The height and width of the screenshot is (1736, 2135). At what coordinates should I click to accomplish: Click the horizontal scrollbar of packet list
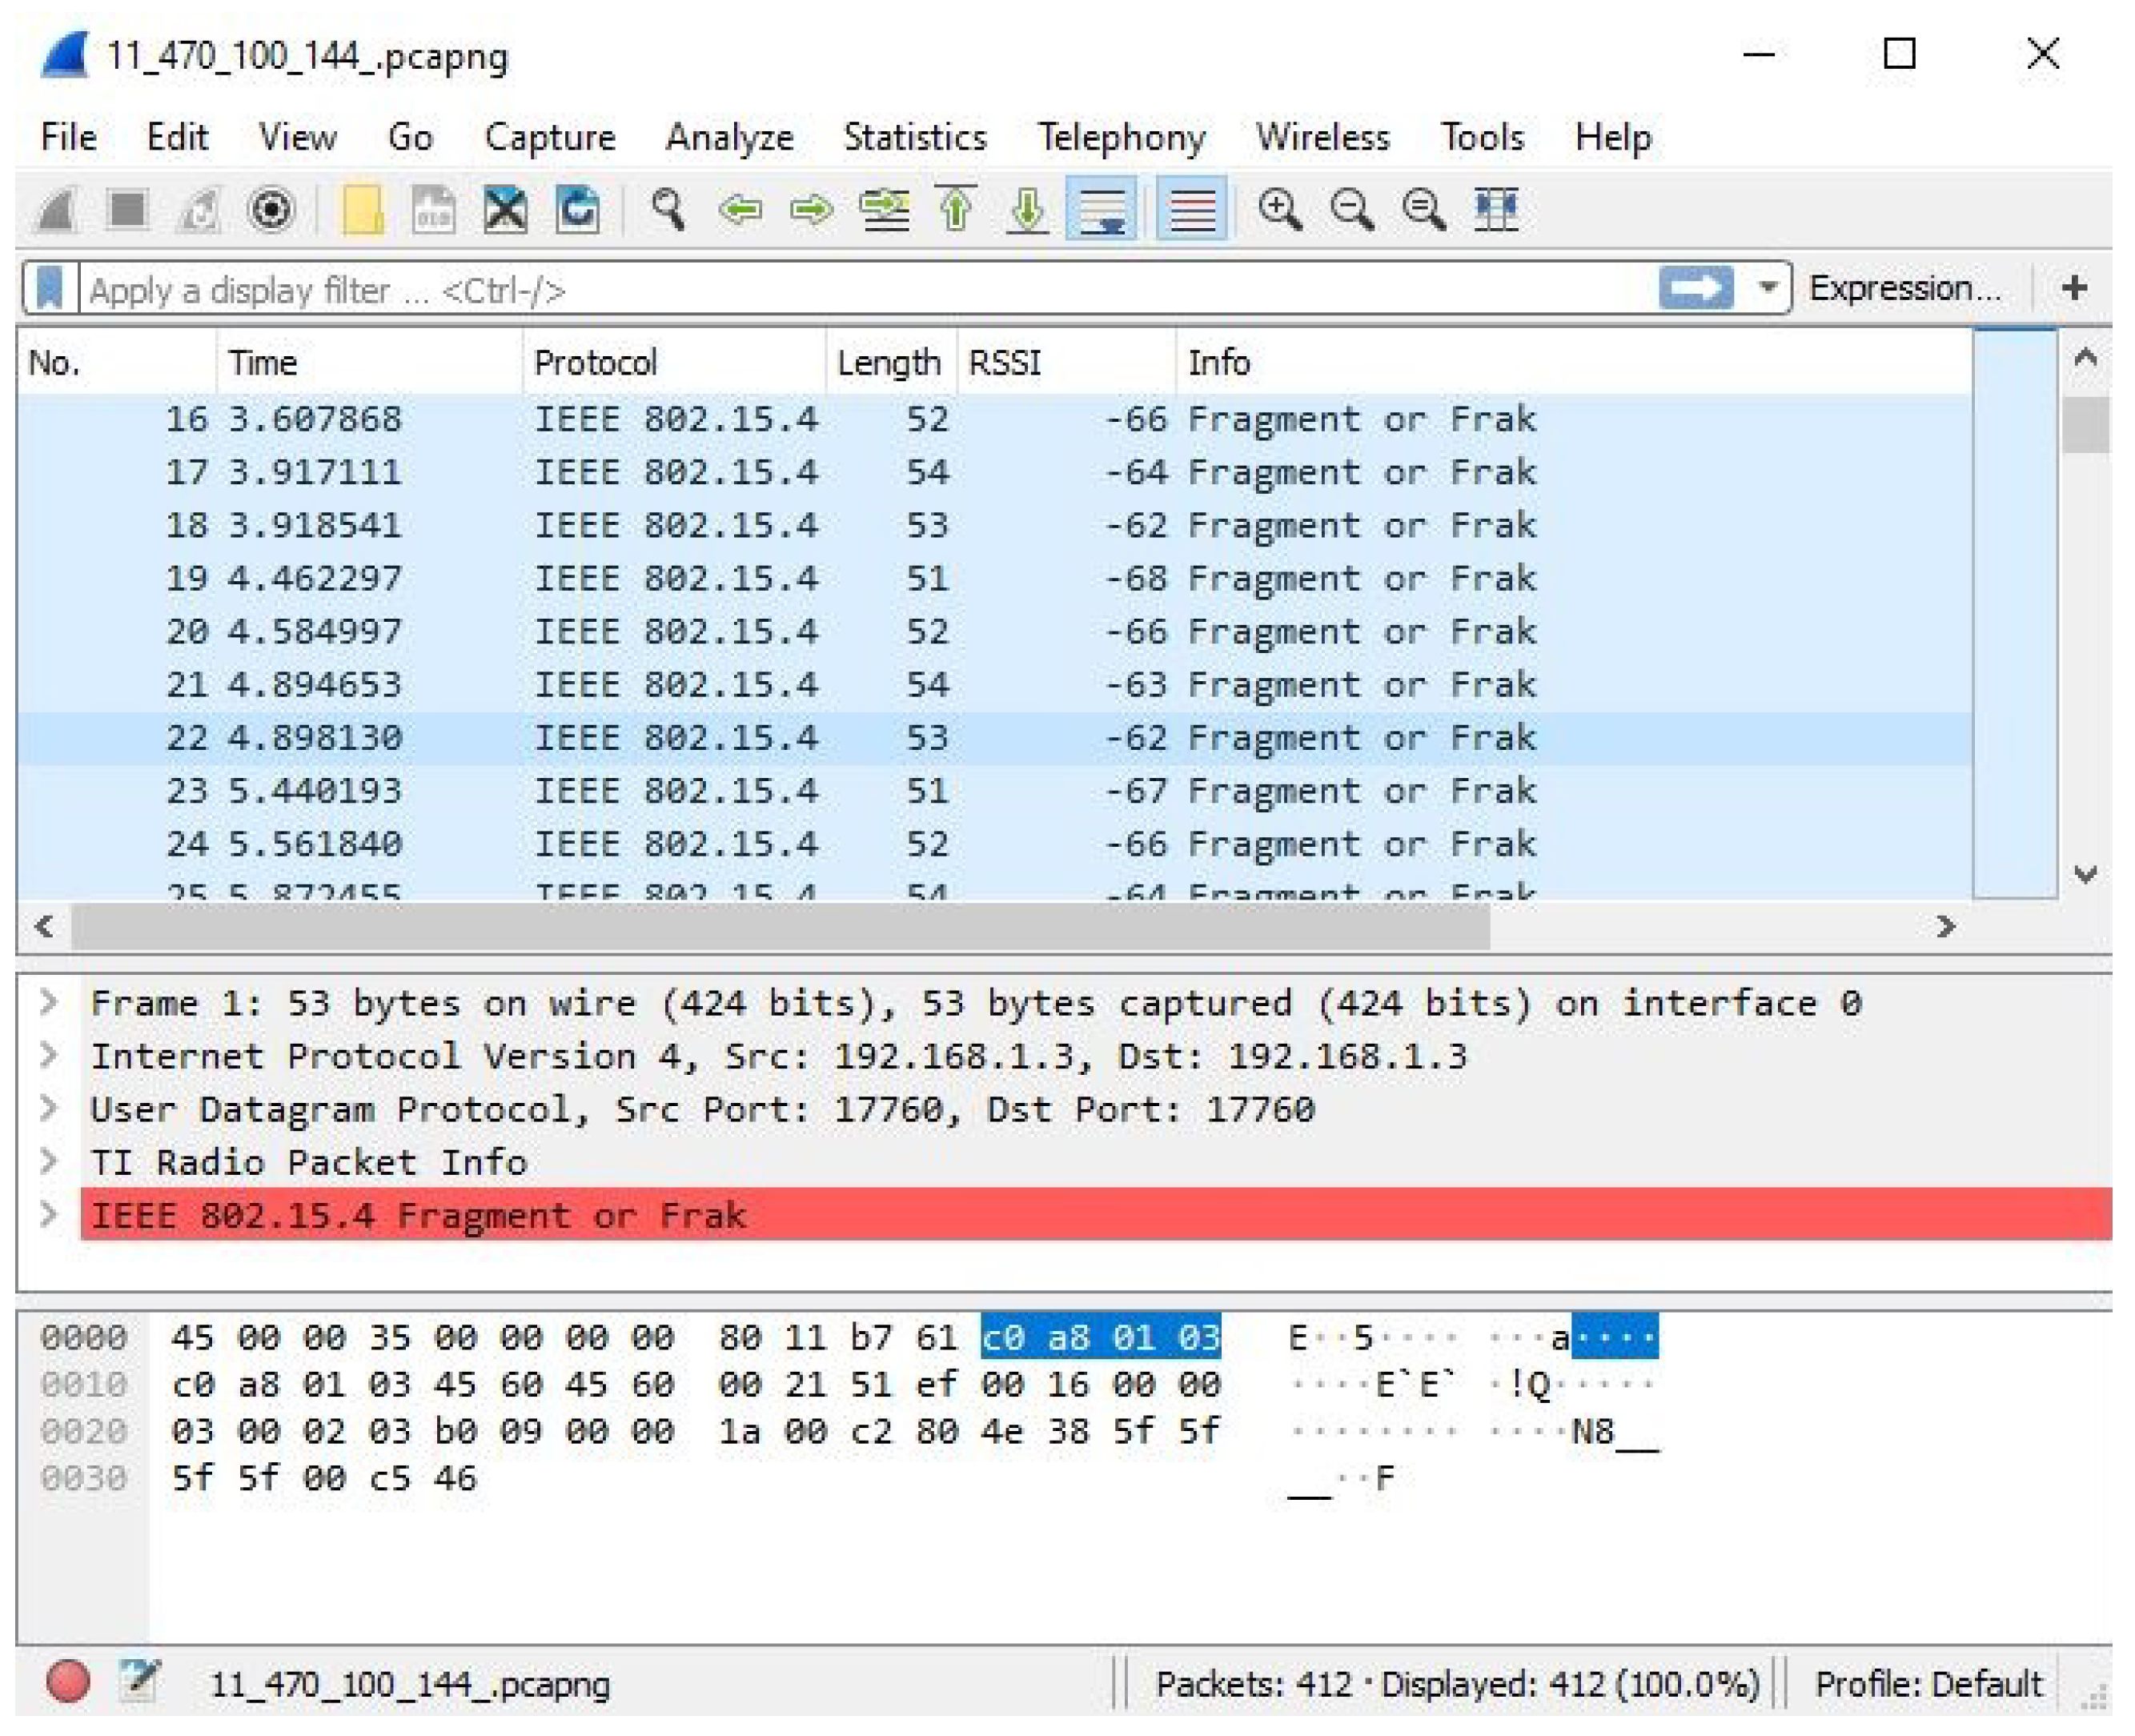coord(780,927)
